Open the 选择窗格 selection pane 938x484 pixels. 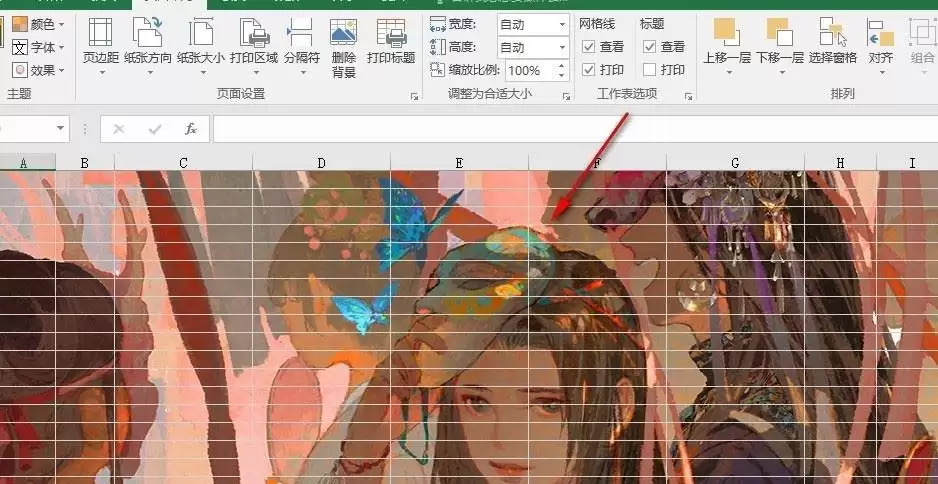pyautogui.click(x=833, y=42)
